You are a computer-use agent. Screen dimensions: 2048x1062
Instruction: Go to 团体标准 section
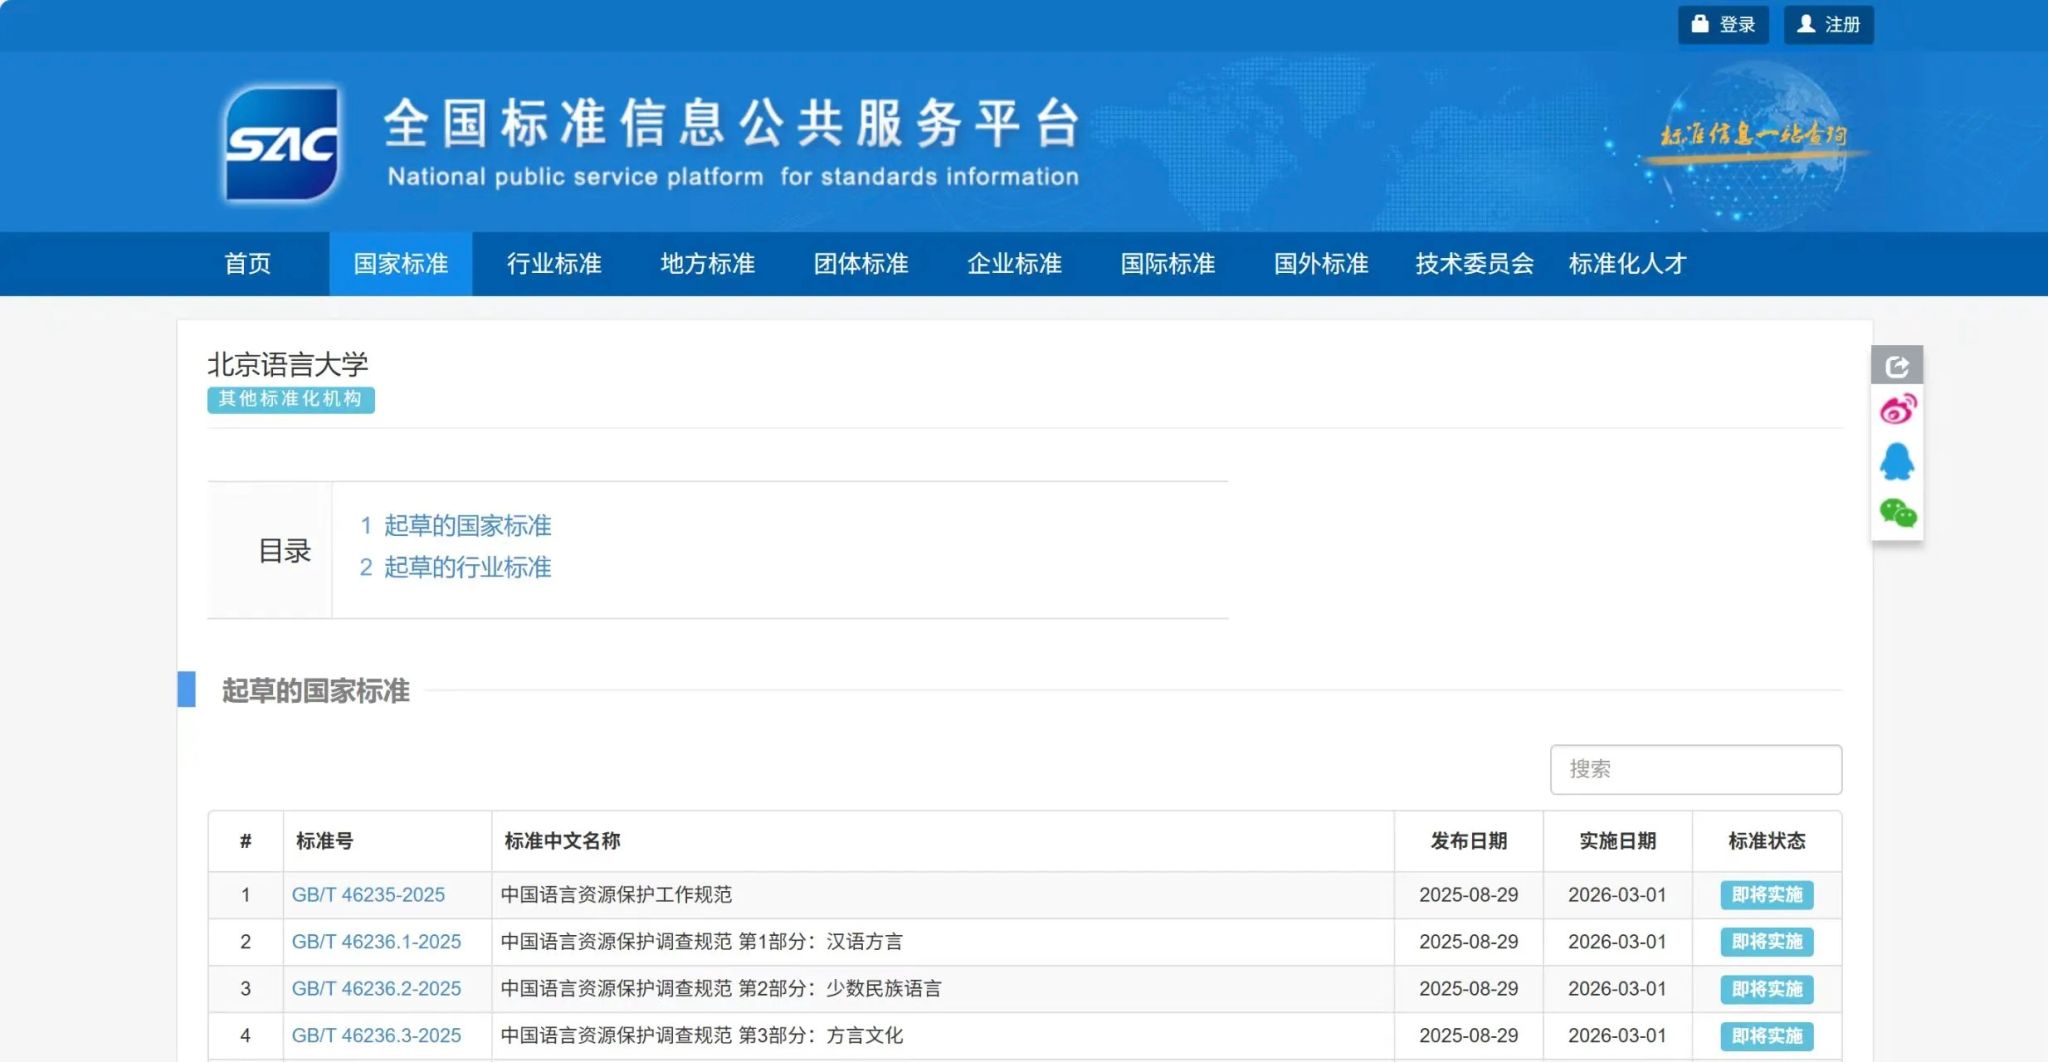[x=860, y=264]
